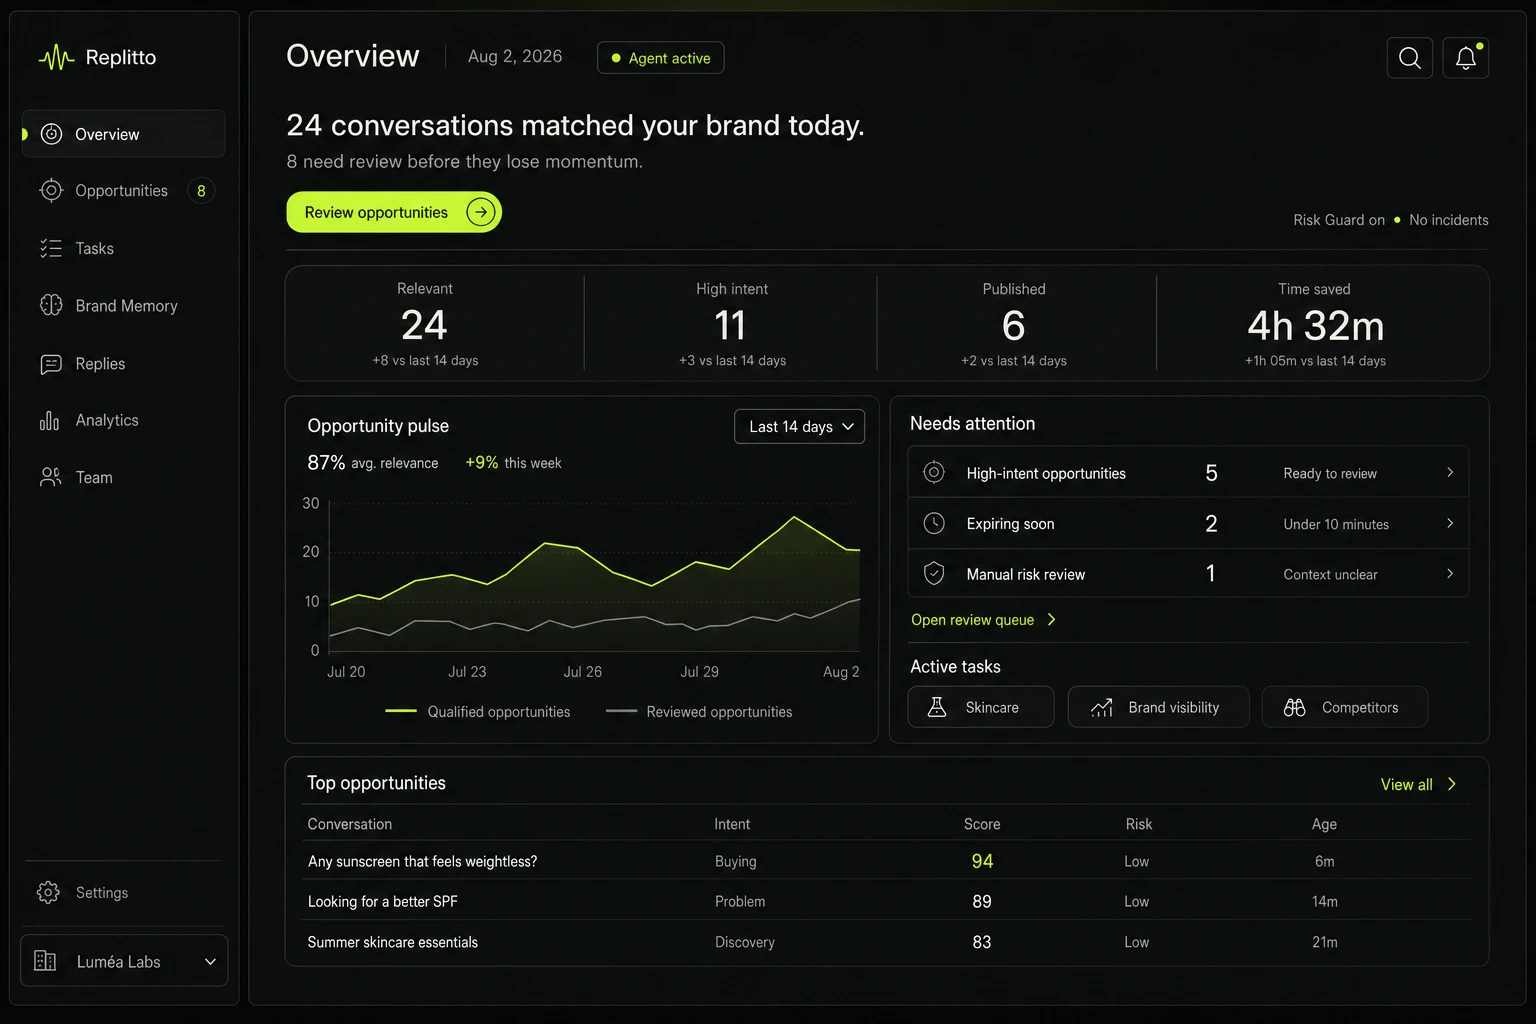Click the Settings gear icon
The image size is (1536, 1024).
48,892
